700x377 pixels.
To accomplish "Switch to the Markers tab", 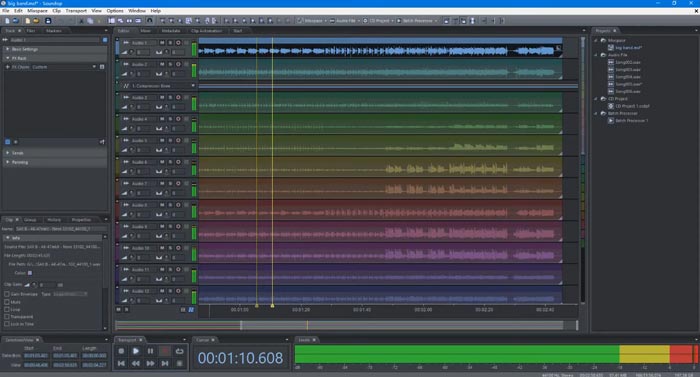I will [54, 31].
